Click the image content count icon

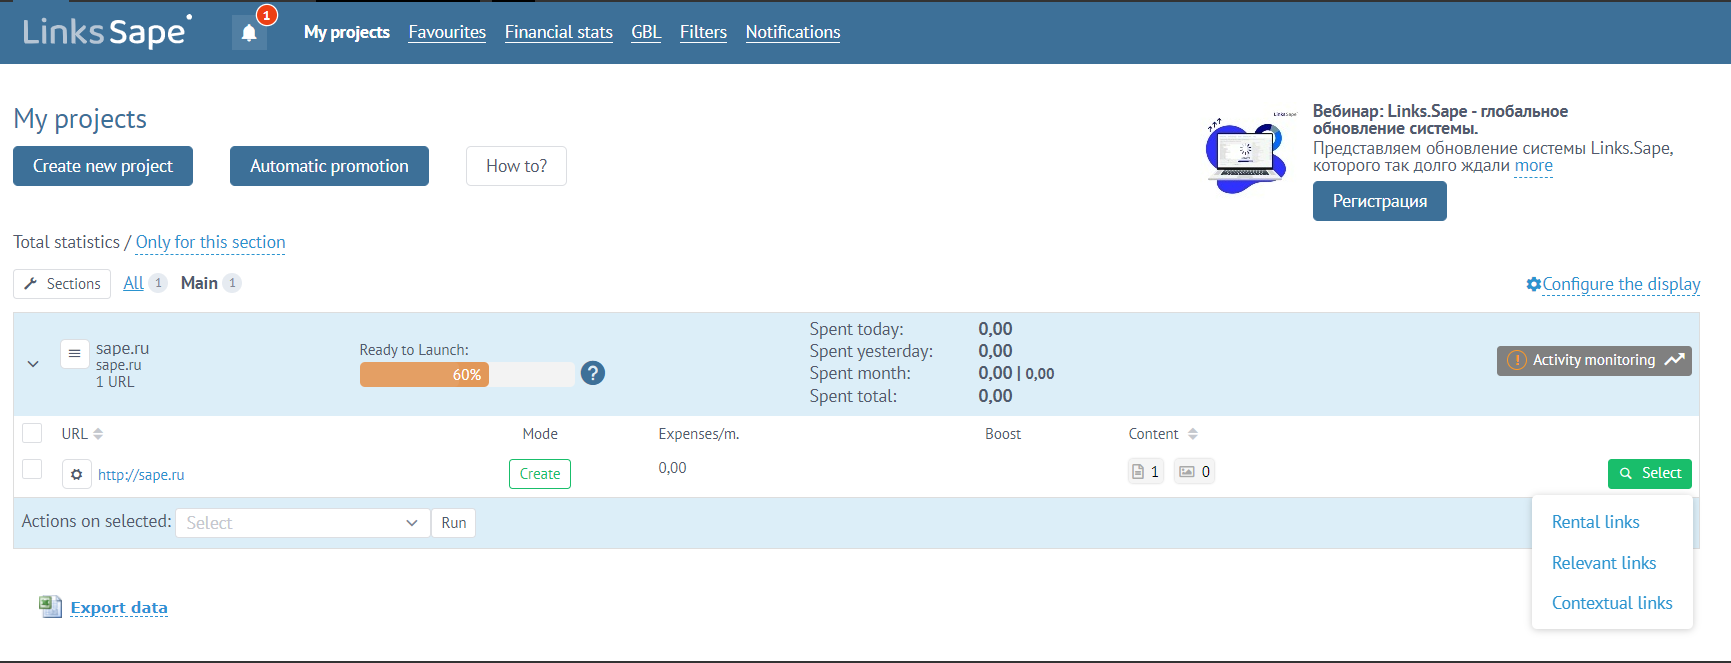[1195, 472]
